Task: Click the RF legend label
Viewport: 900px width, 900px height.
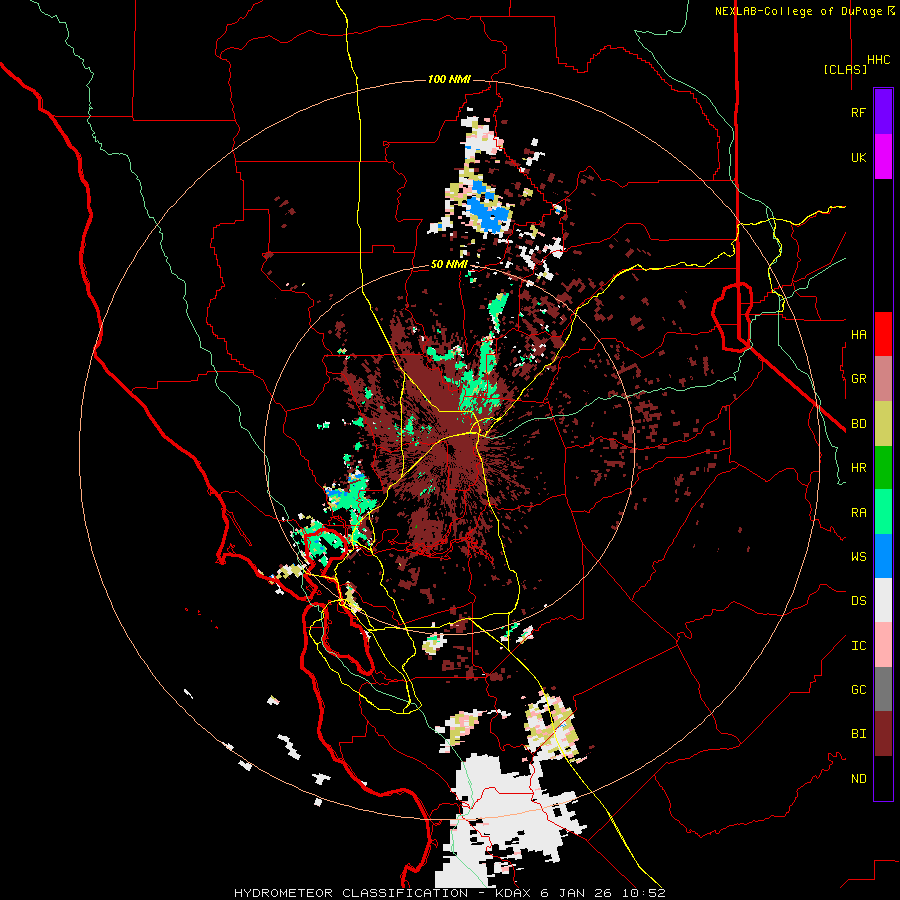Action: (858, 113)
